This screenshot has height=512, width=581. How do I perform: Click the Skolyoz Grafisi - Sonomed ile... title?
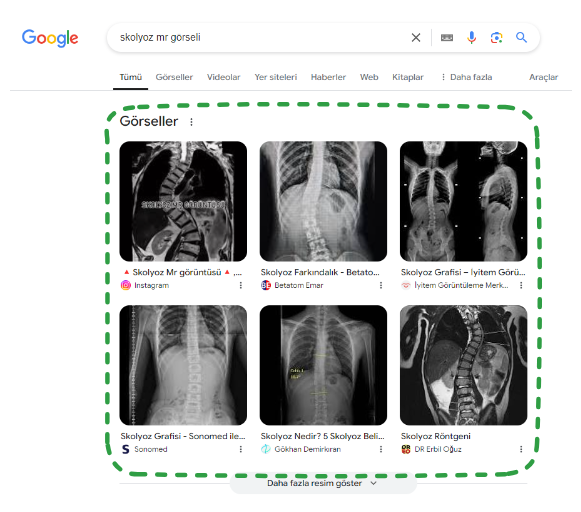point(183,436)
